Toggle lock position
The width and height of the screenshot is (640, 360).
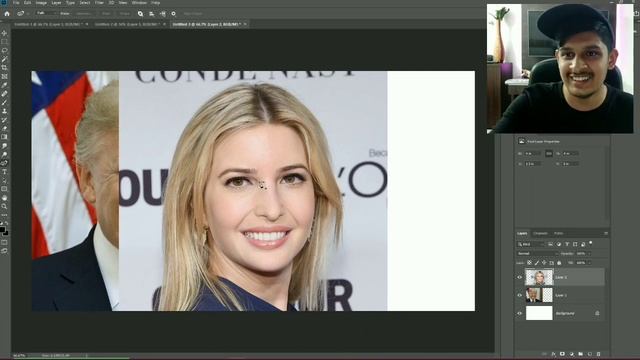[x=544, y=263]
